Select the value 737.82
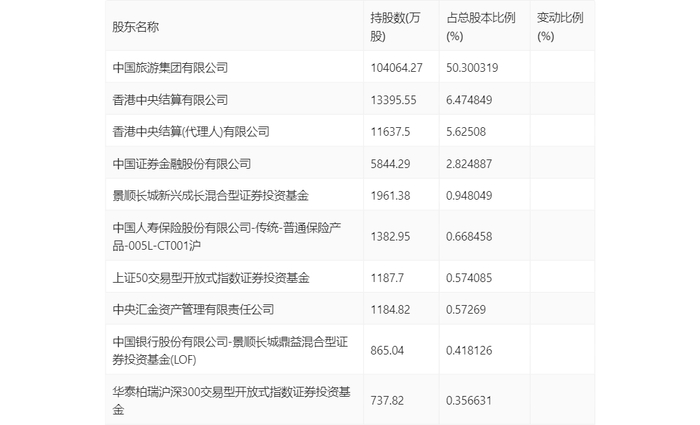The image size is (700, 425). click(387, 401)
